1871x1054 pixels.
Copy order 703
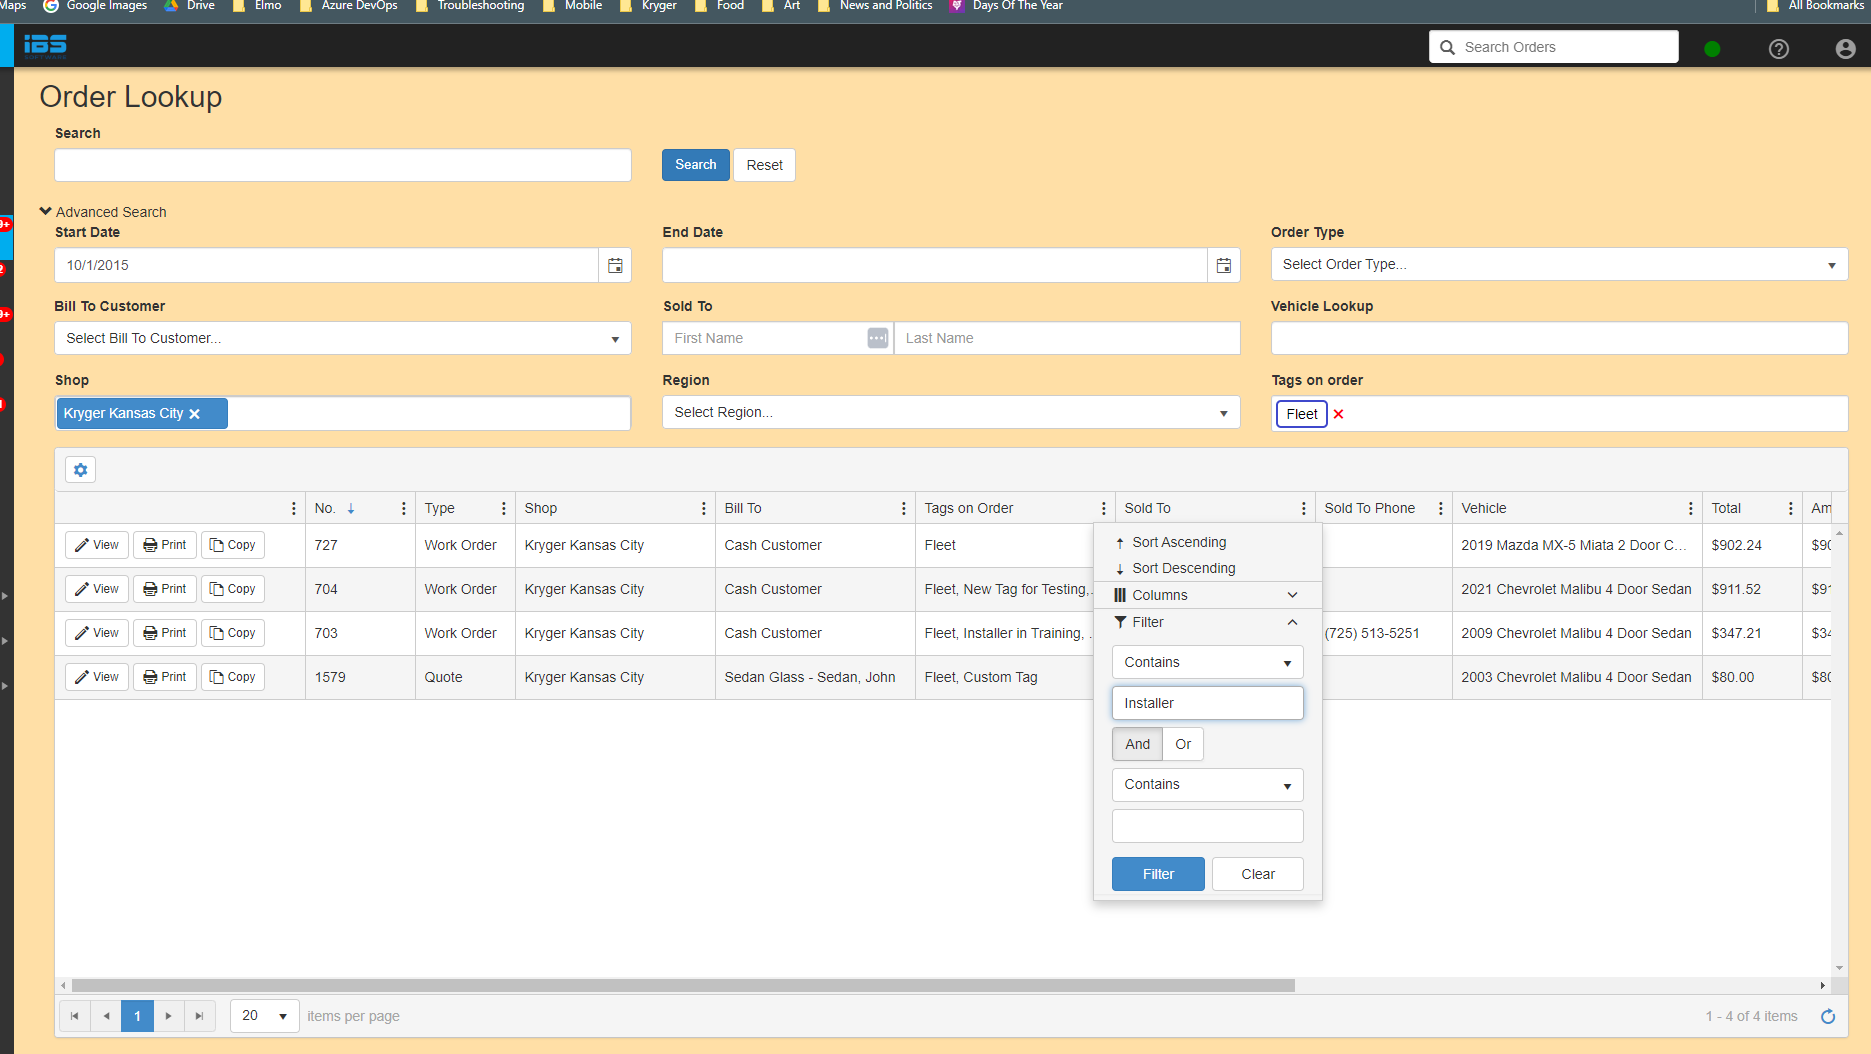point(233,633)
